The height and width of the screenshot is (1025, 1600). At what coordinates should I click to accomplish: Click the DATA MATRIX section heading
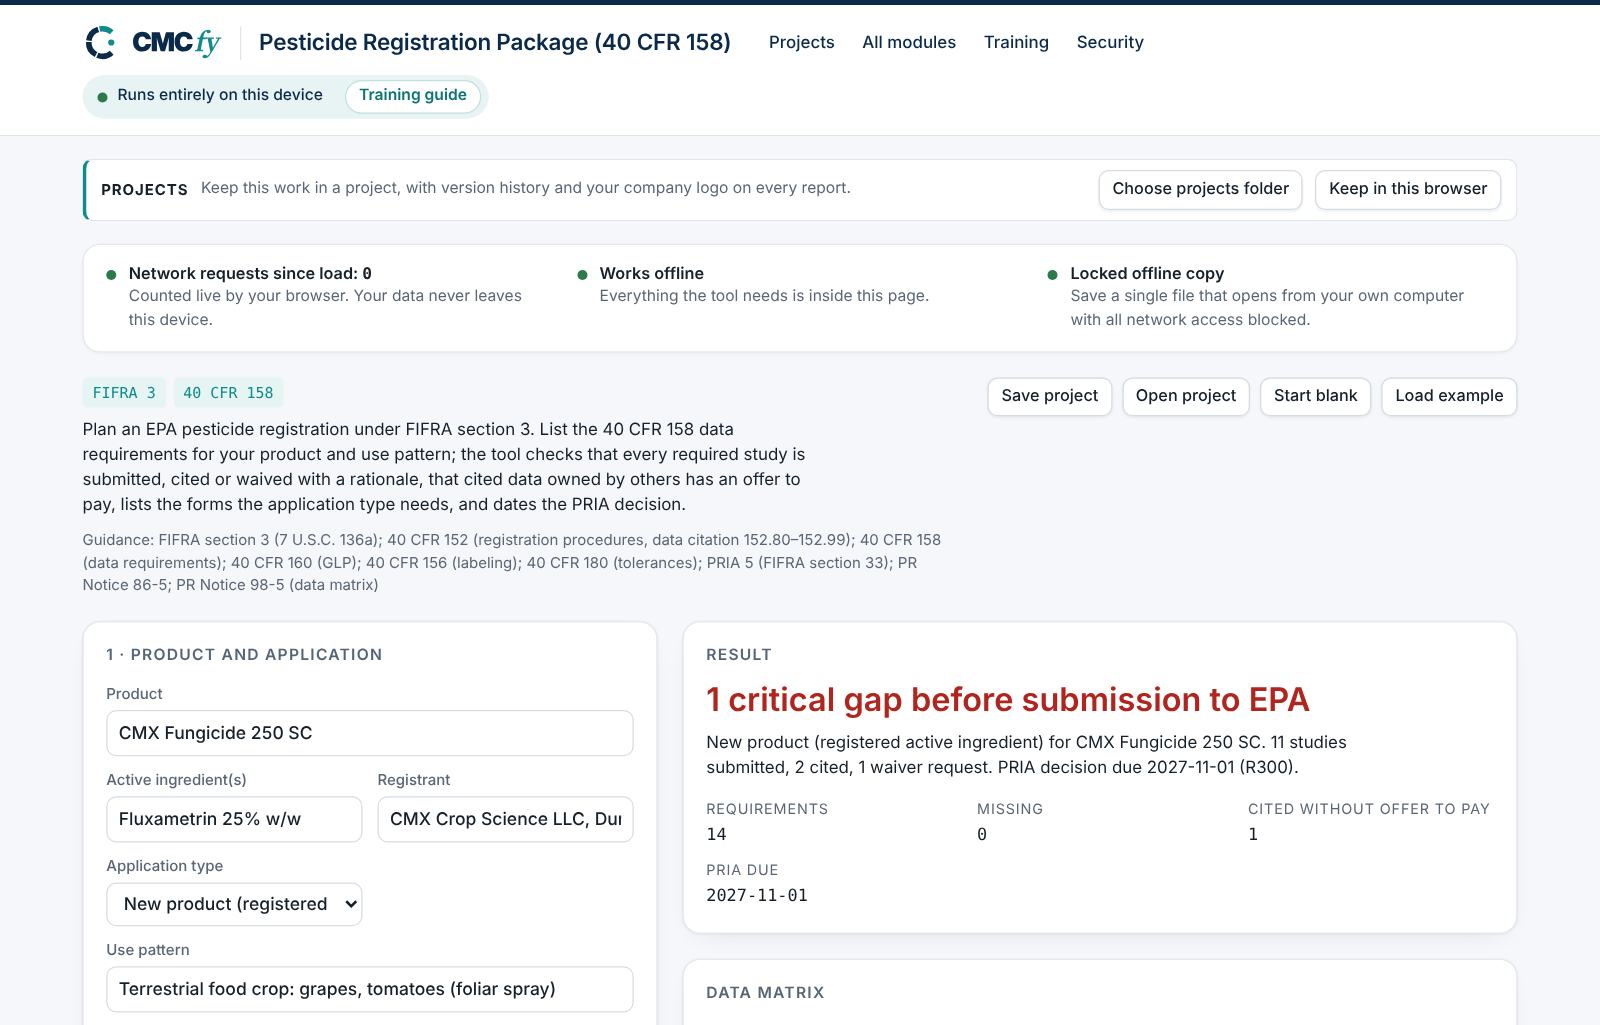[765, 993]
